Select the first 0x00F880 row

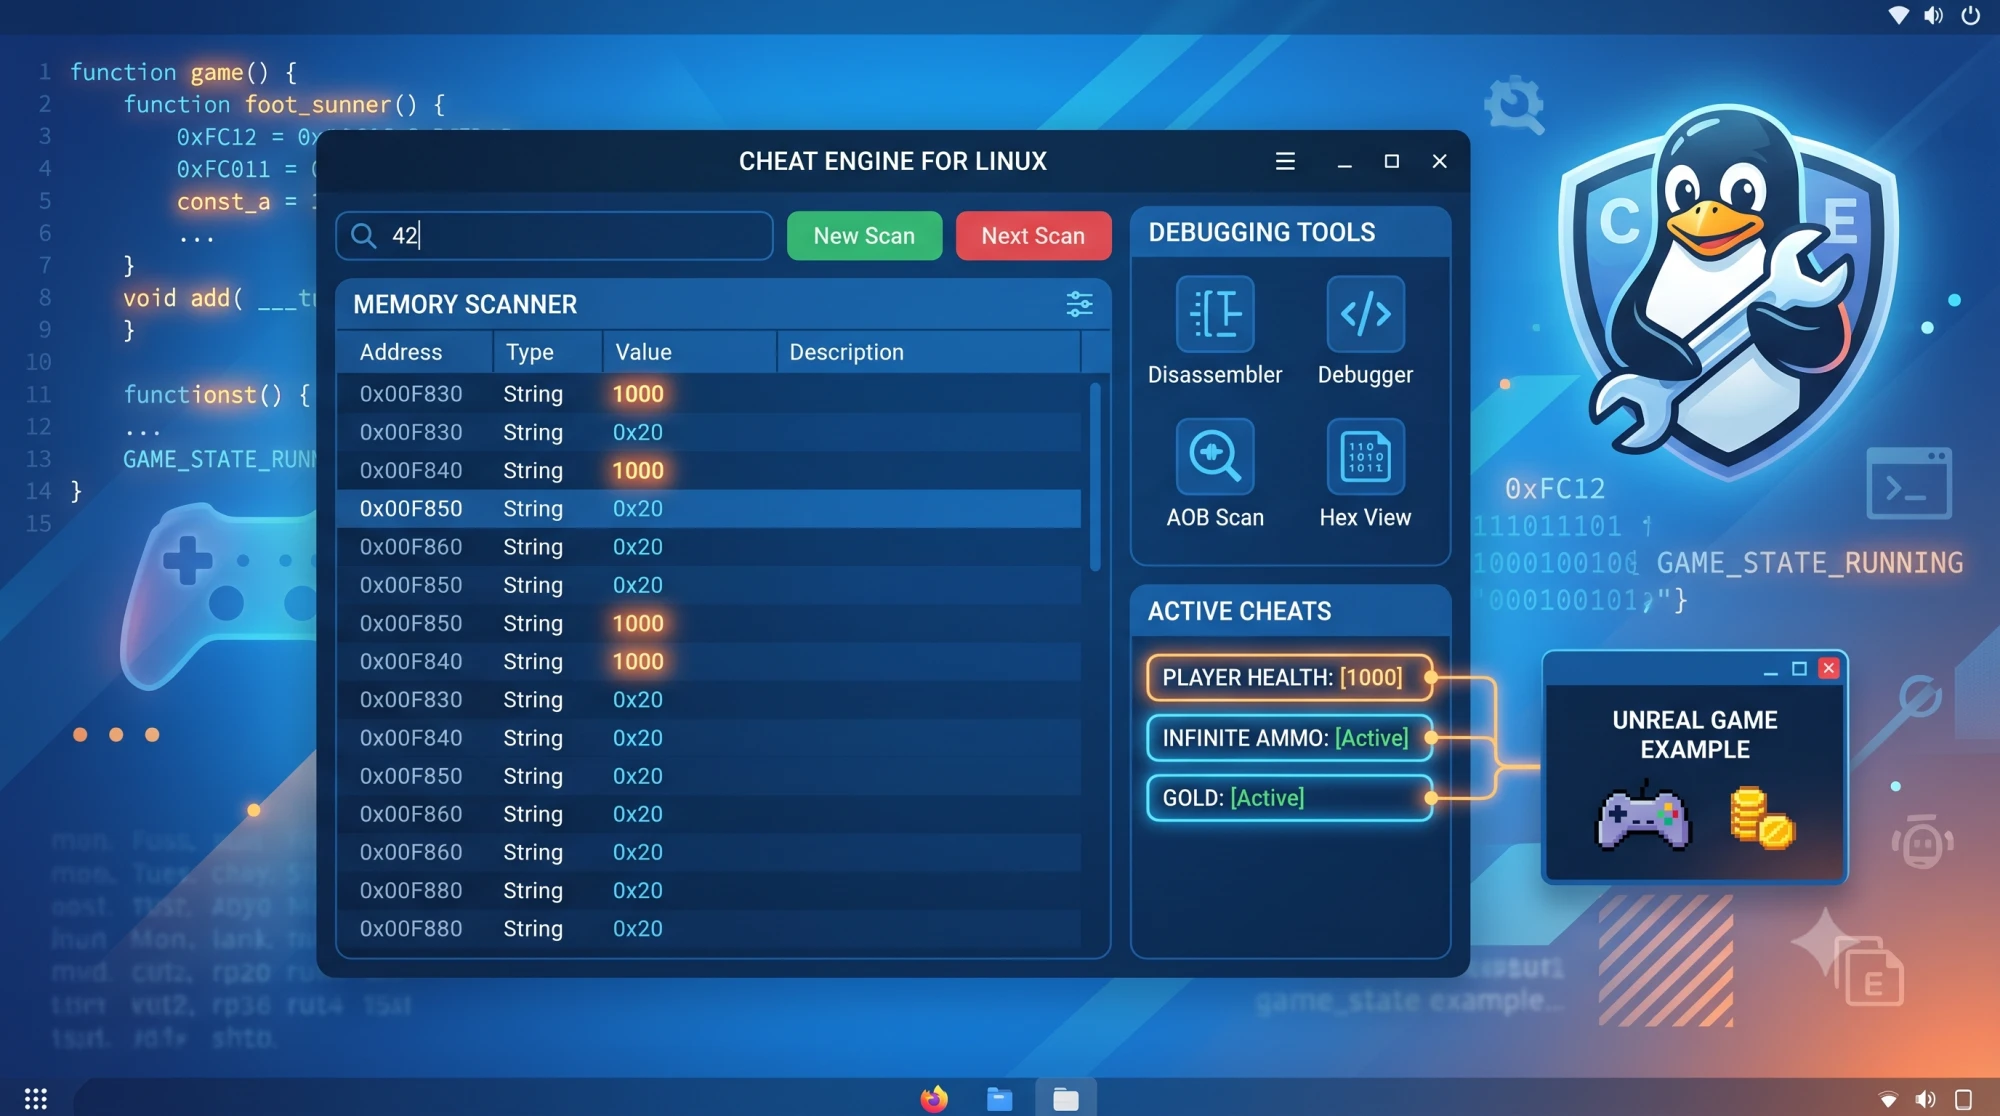(x=709, y=890)
